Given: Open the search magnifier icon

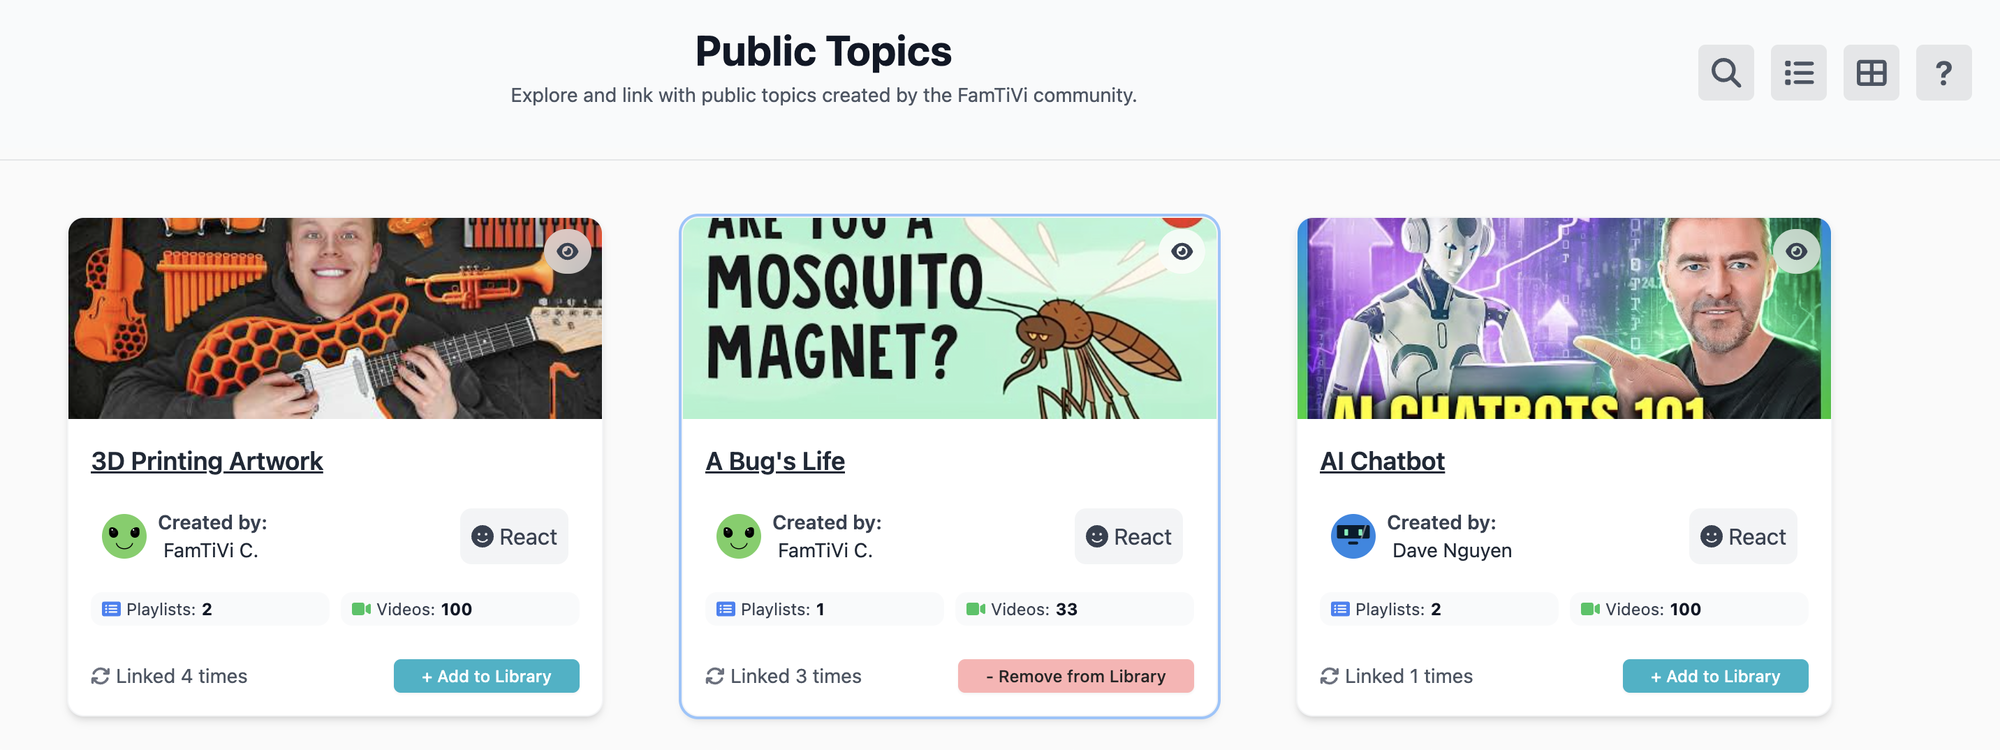Looking at the screenshot, I should point(1725,73).
